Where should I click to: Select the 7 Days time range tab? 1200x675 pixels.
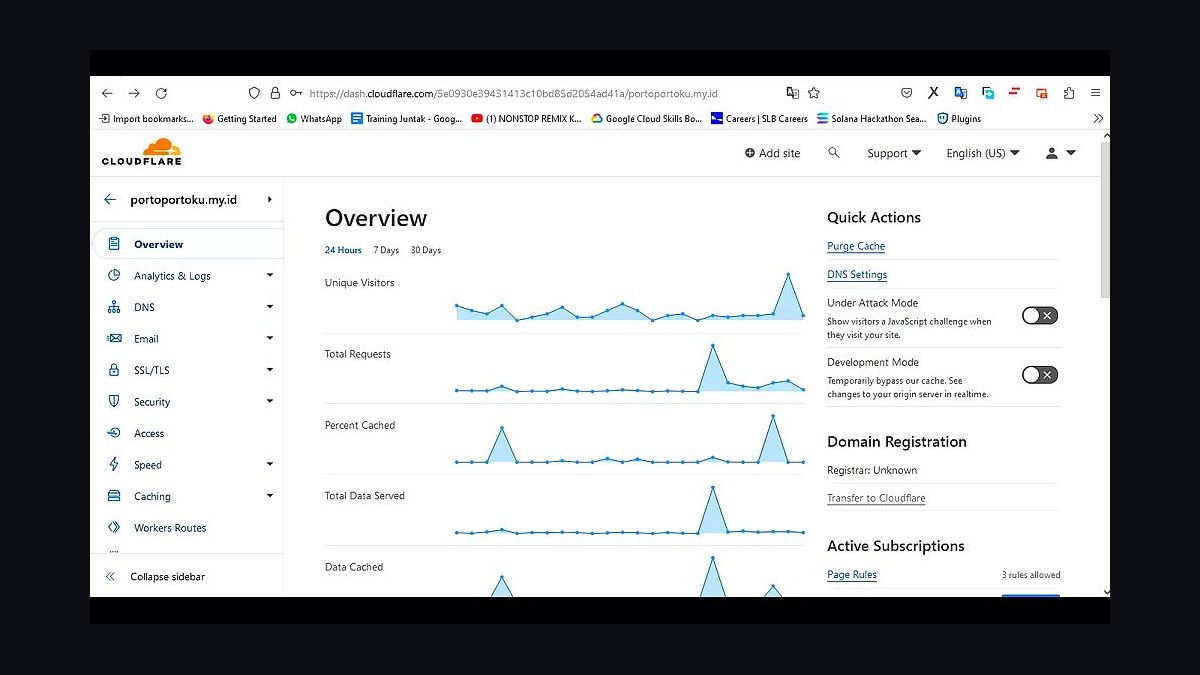point(386,250)
